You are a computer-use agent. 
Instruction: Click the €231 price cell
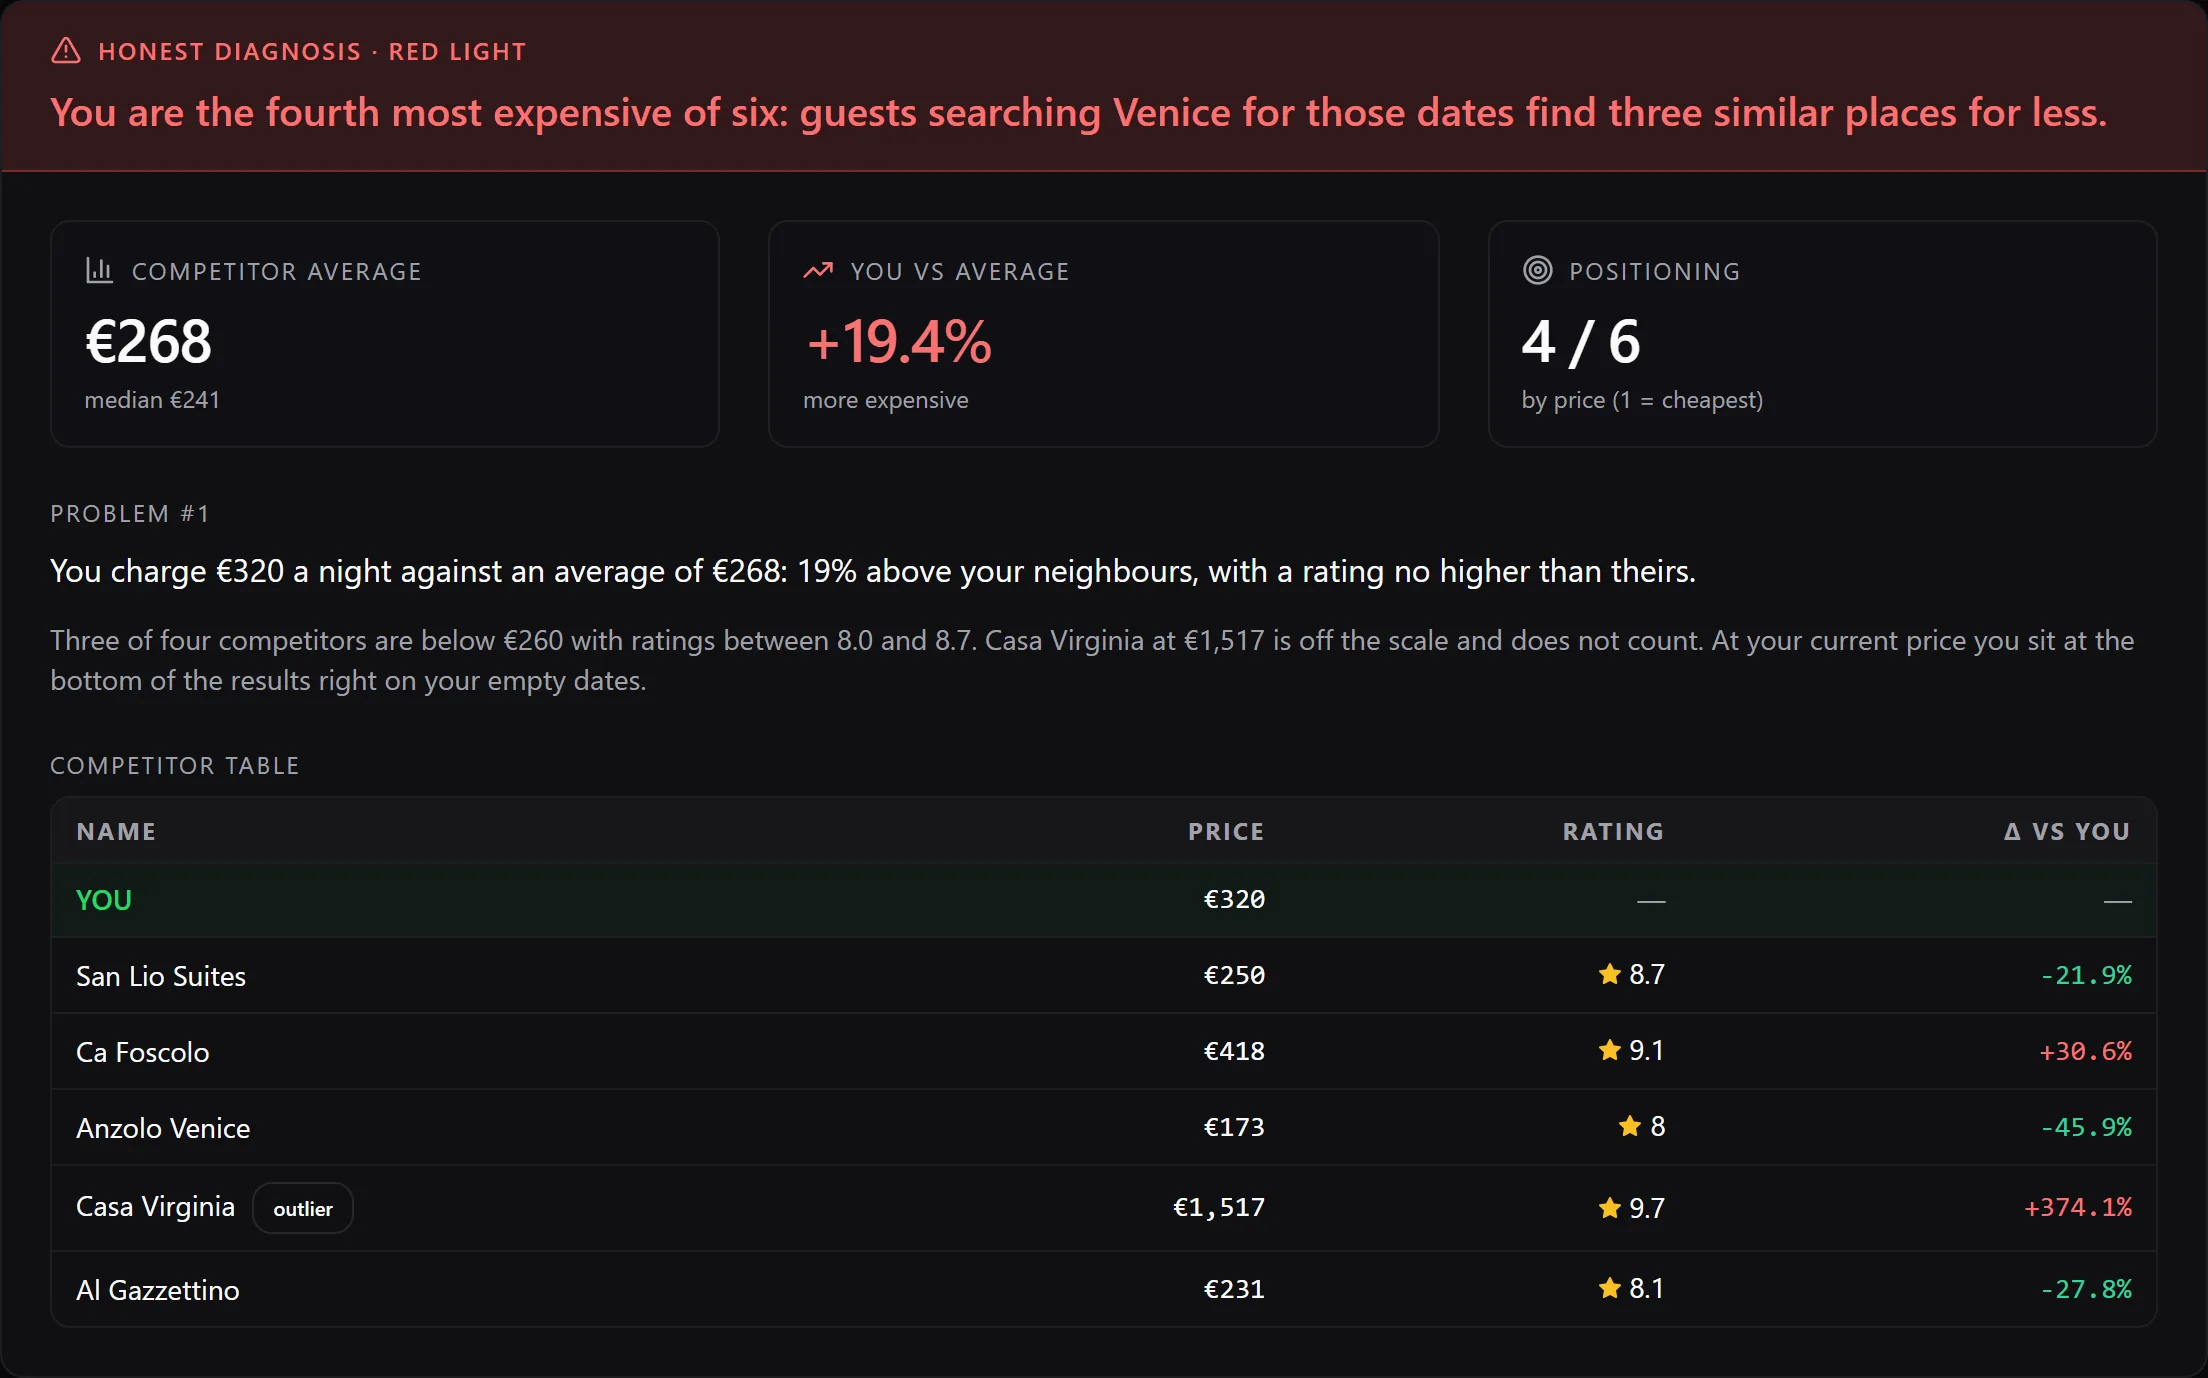[x=1234, y=1289]
